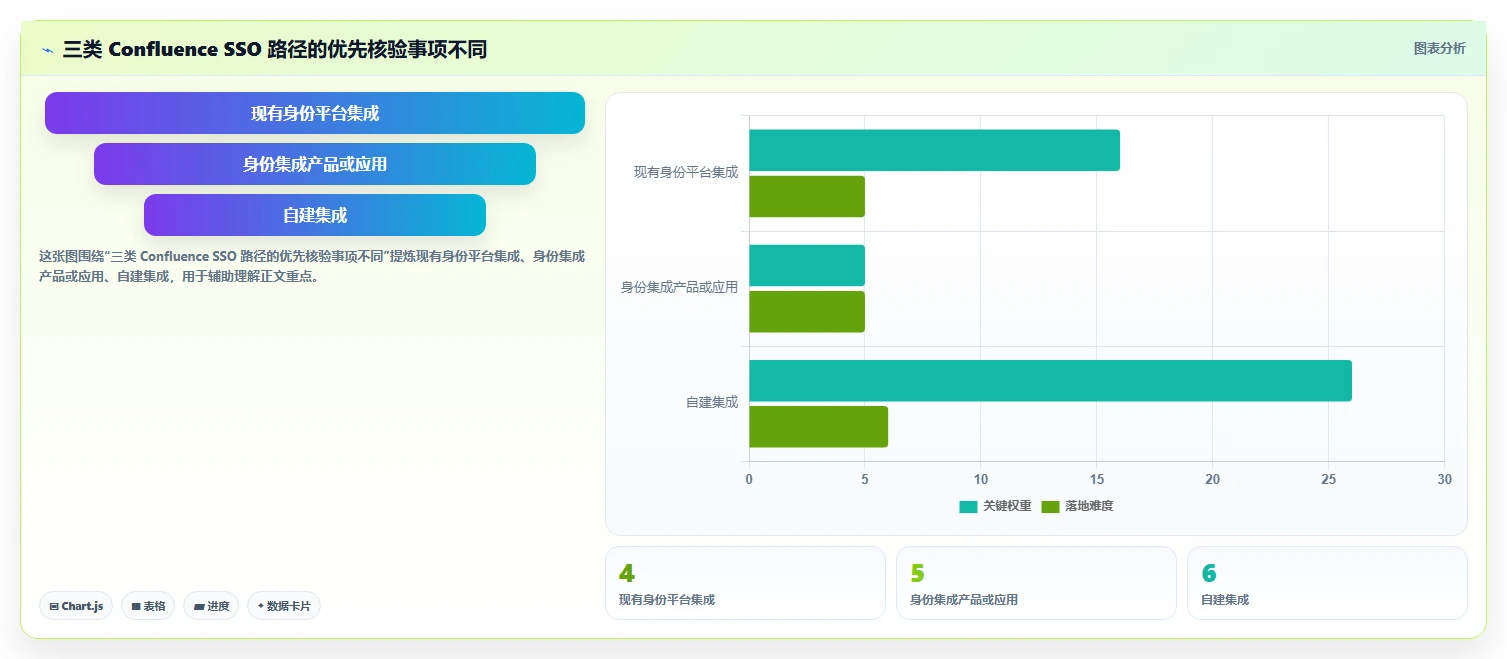The height and width of the screenshot is (659, 1507).
Task: Click the 进度 tag chip
Action: coord(211,606)
